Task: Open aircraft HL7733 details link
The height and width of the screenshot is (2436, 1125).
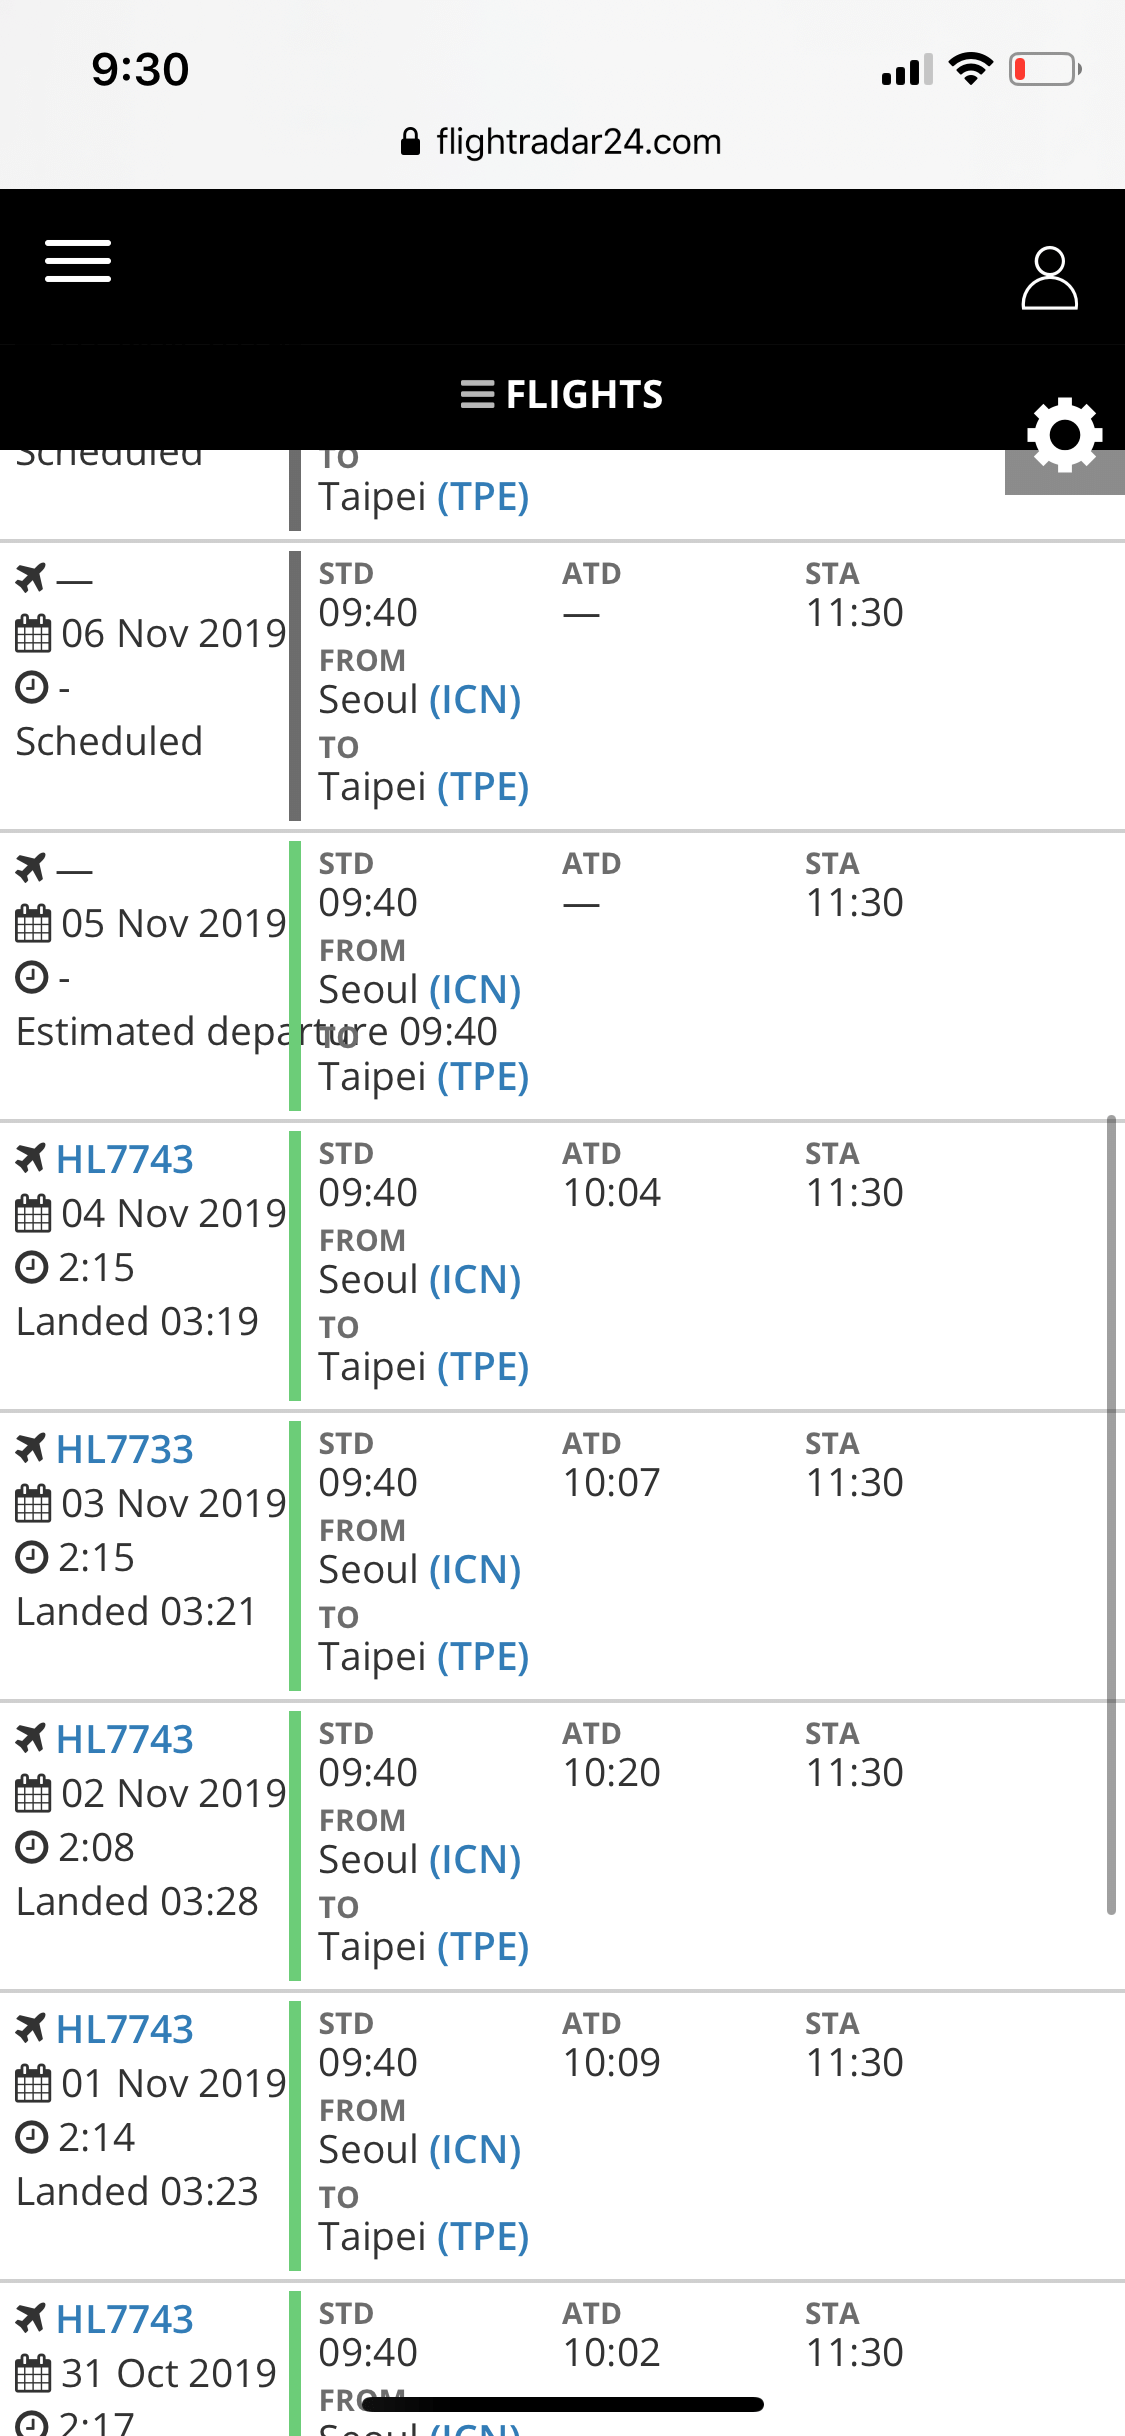Action: 125,1449
